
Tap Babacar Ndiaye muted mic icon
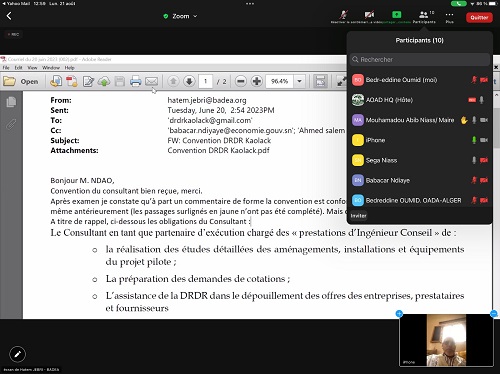tap(474, 180)
